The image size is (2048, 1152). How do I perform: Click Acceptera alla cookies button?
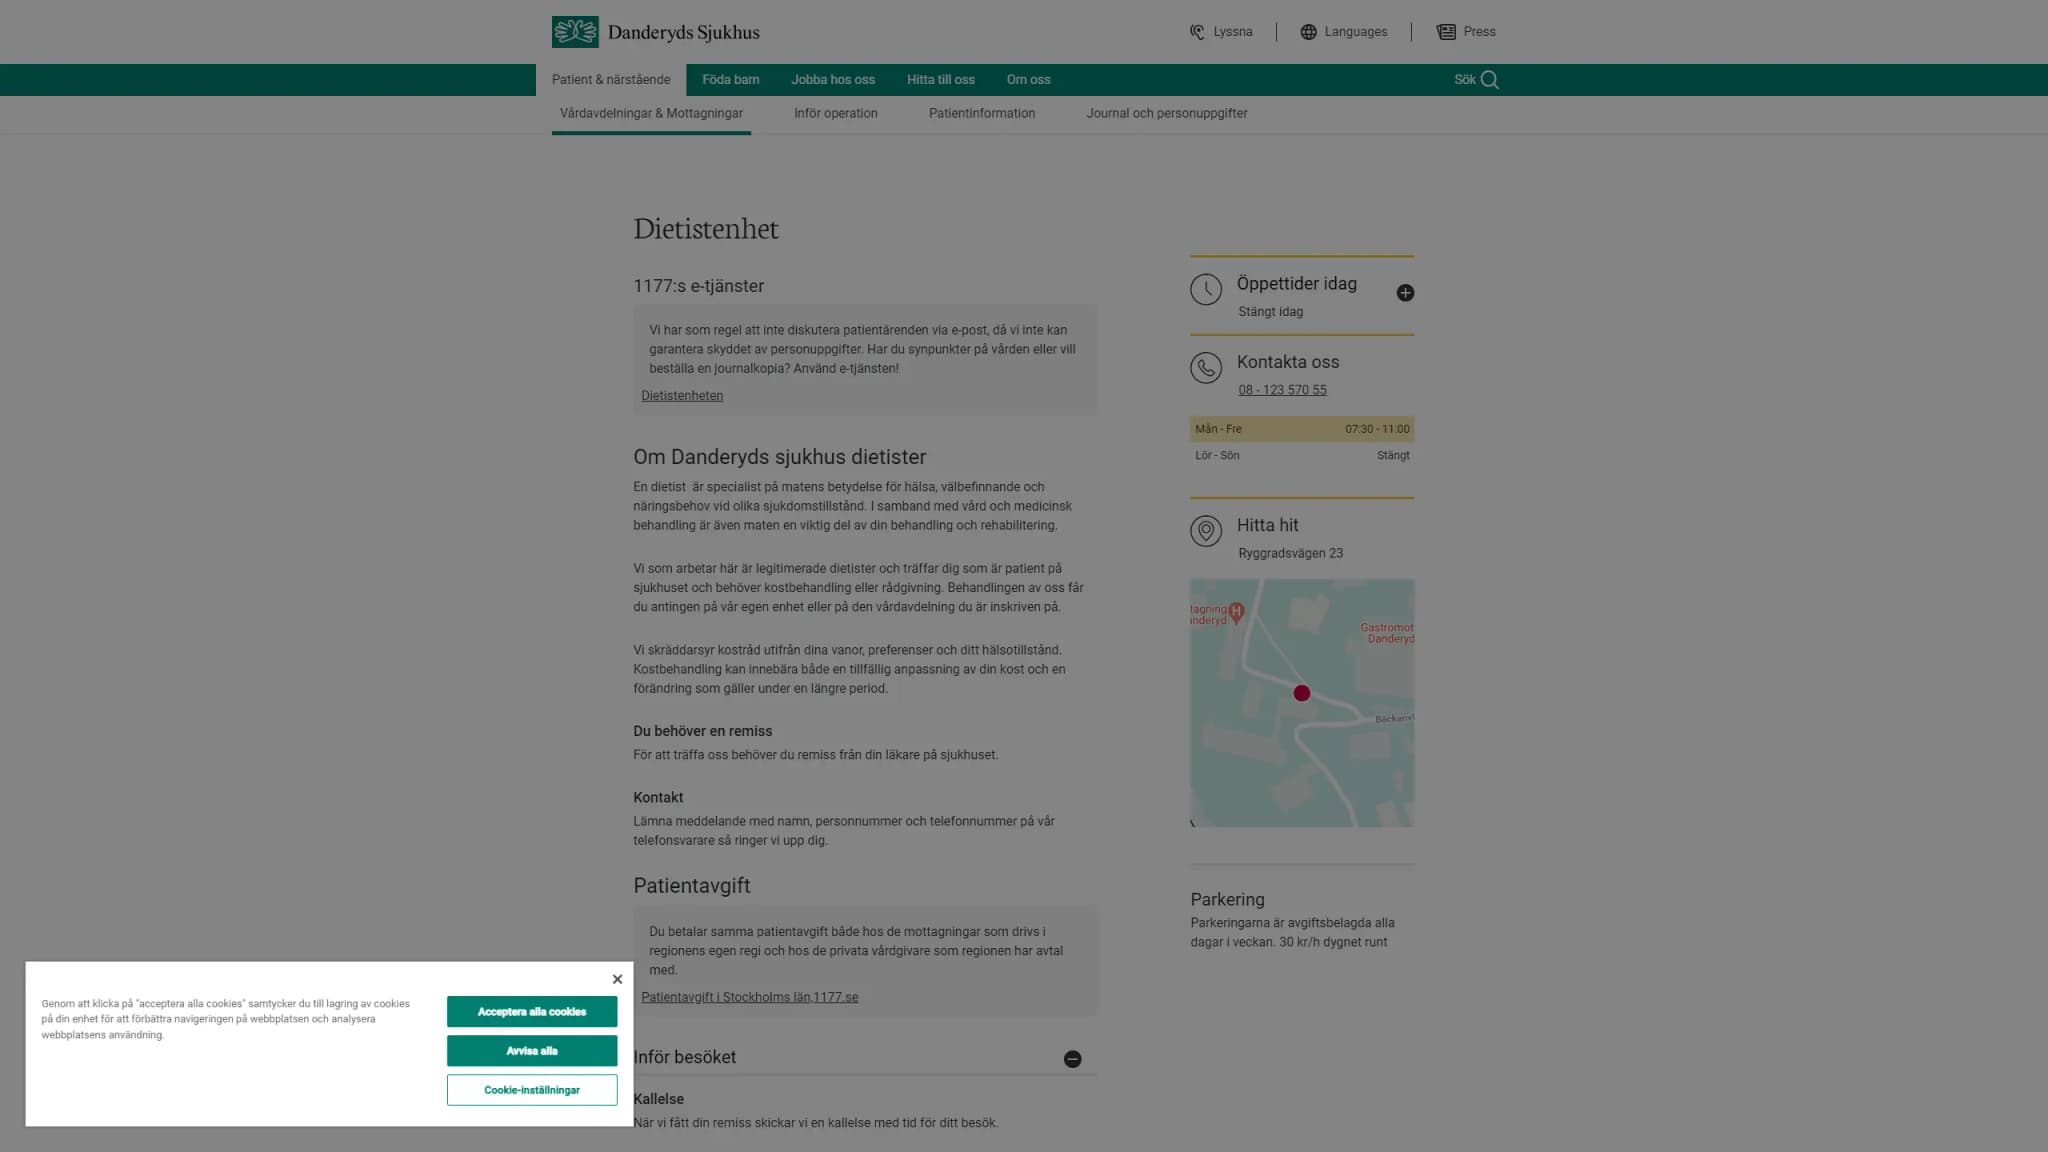[x=532, y=1012]
